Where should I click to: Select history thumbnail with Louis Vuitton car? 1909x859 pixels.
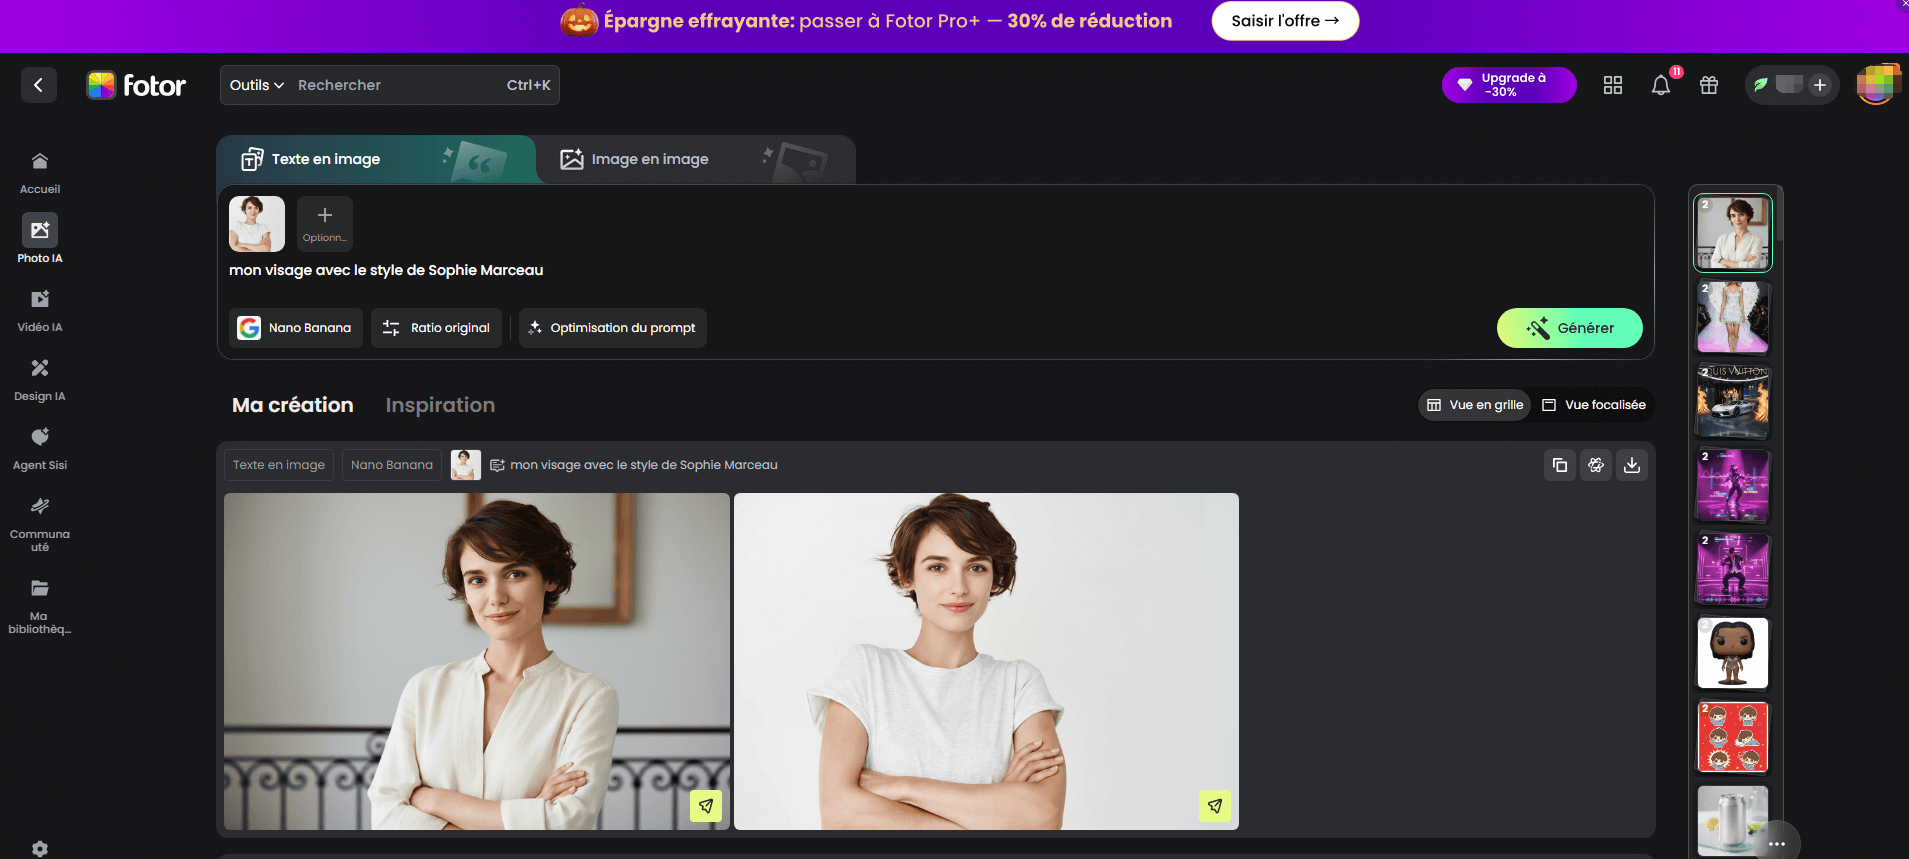click(1733, 401)
